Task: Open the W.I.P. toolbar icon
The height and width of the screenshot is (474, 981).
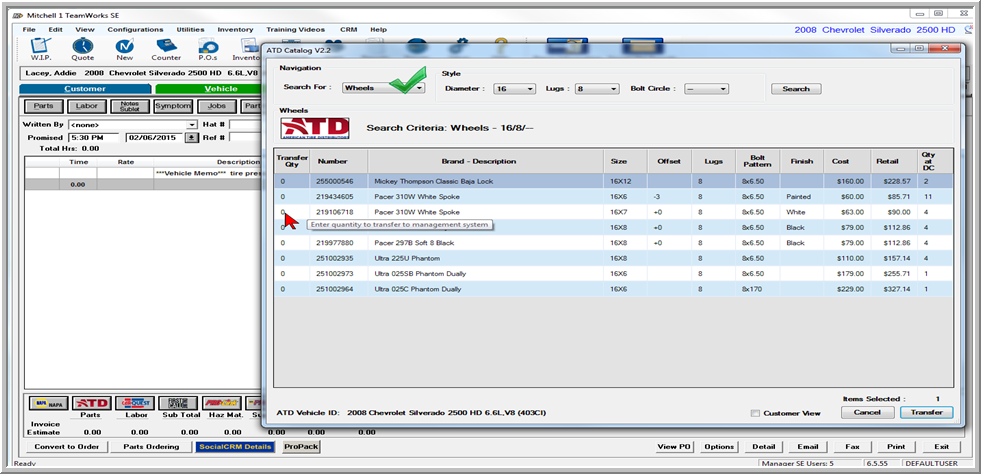Action: [39, 49]
